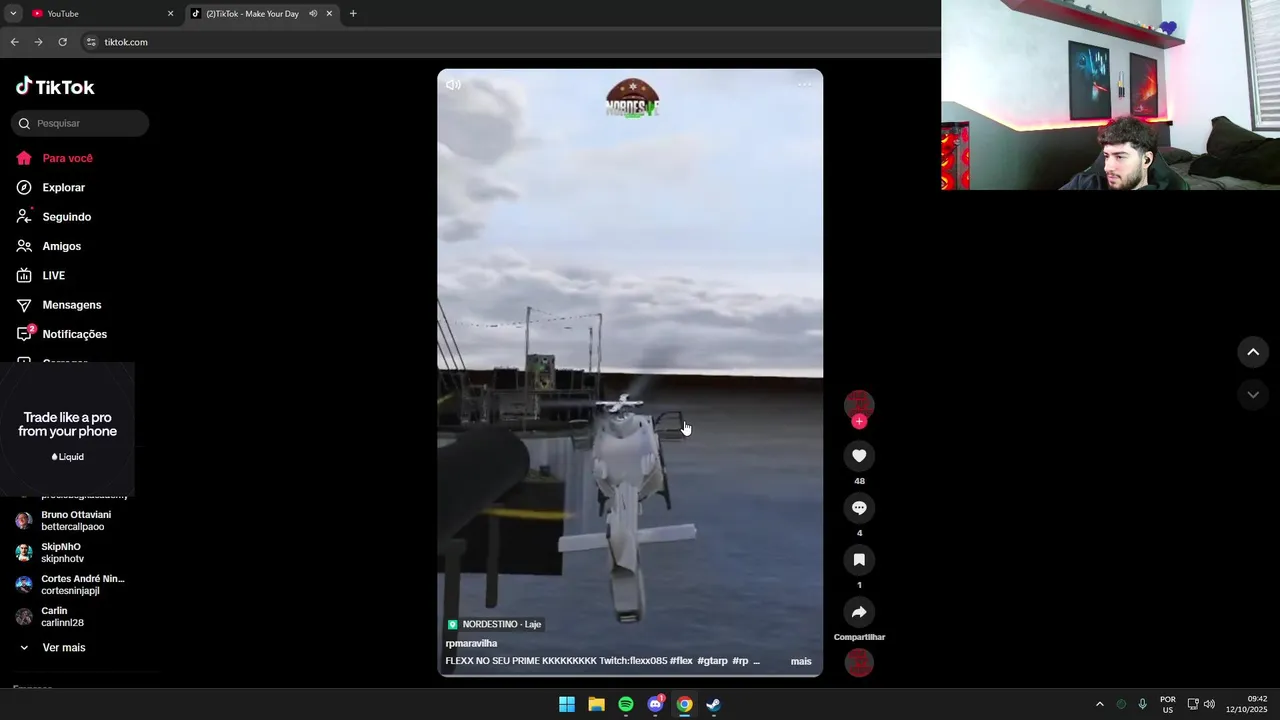Open rpmaravilha username link

[471, 643]
